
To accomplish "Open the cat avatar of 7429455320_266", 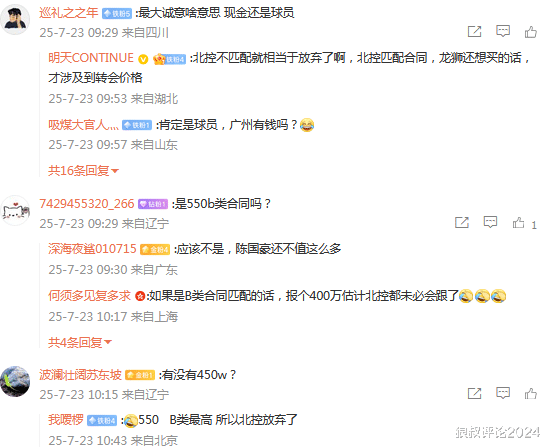I will click(x=15, y=210).
